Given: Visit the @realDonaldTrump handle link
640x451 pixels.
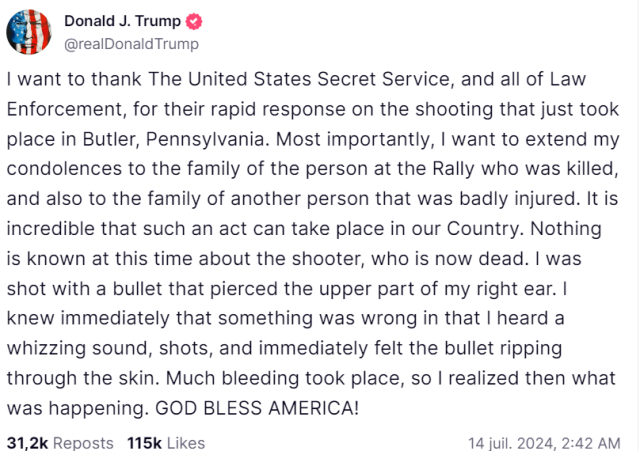Looking at the screenshot, I should [x=131, y=44].
